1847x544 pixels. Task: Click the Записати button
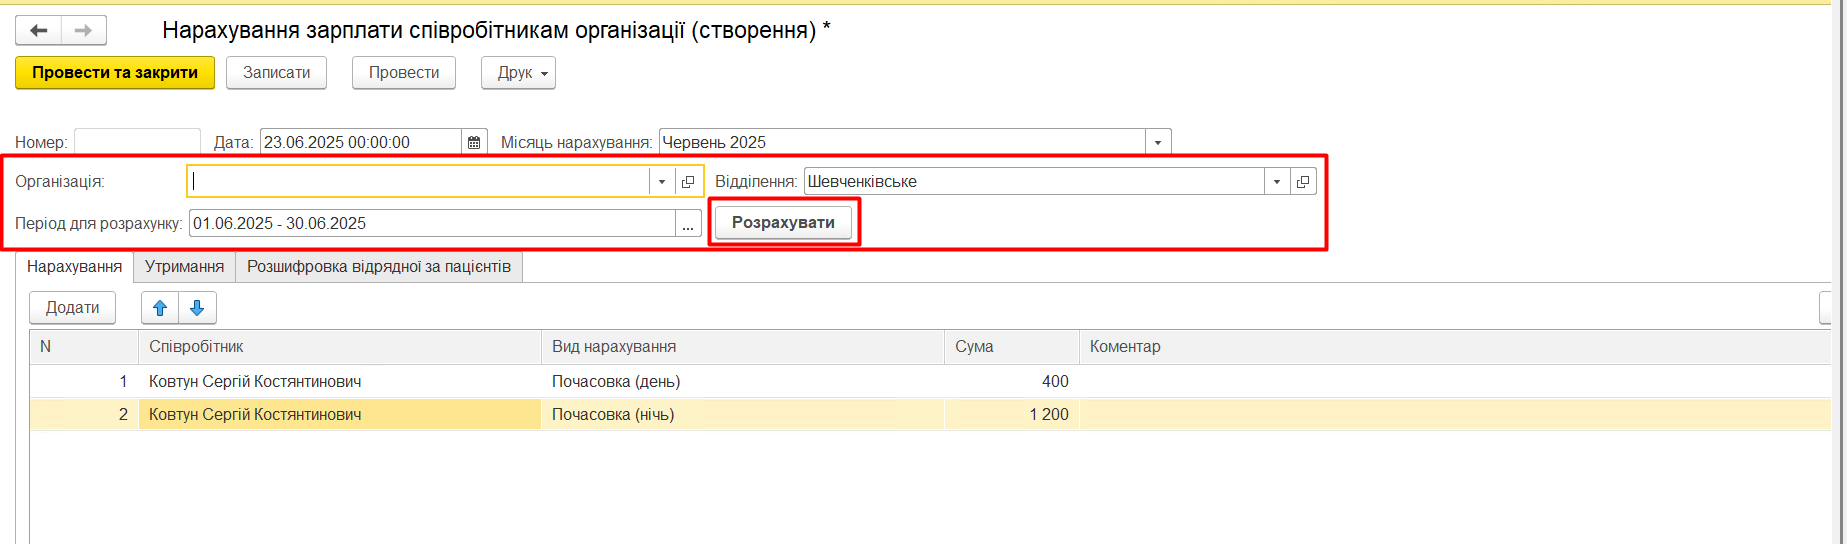276,73
